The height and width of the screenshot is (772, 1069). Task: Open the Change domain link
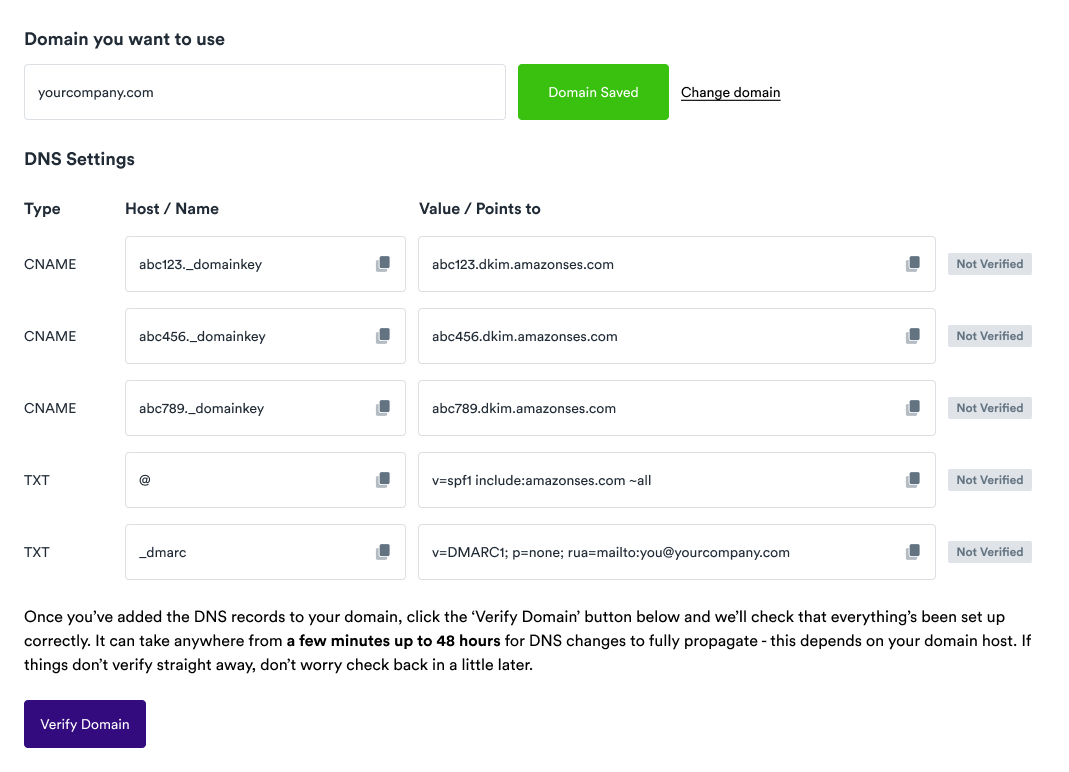pos(730,92)
